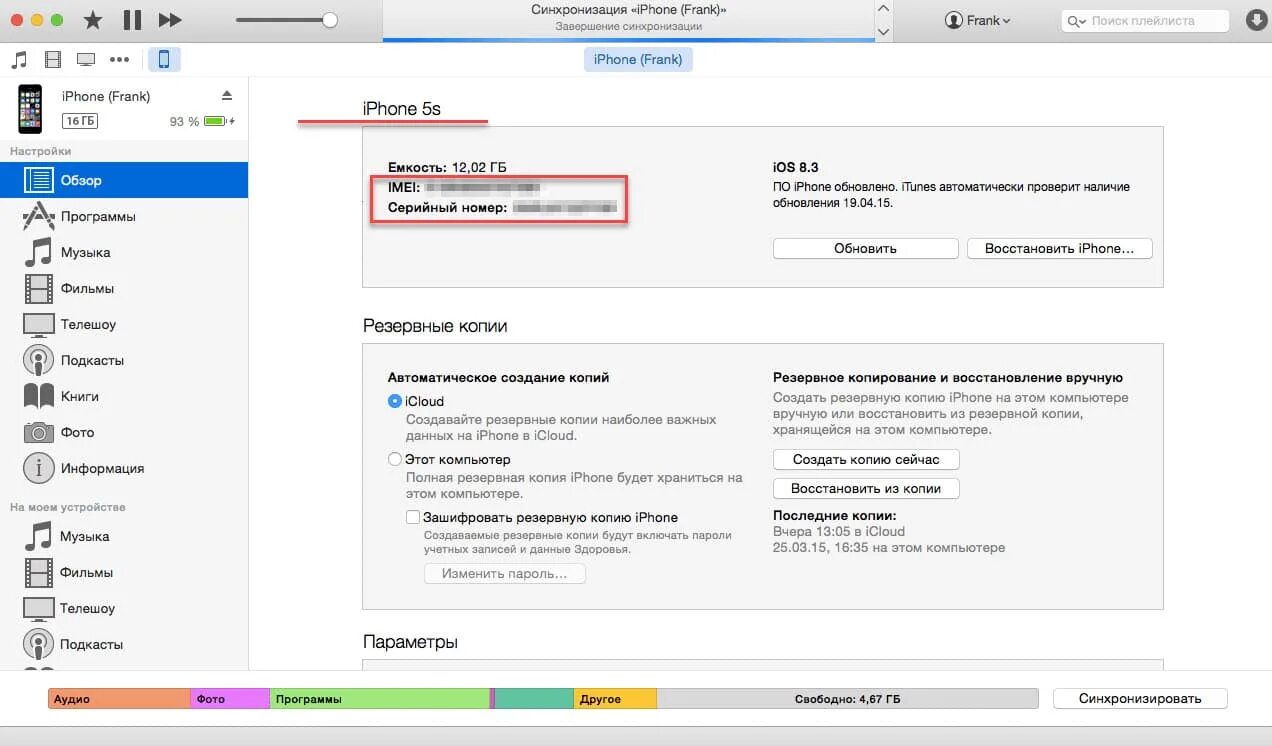Click the Фото camera icon in sidebar
Screen dimensions: 1272x746
tap(38, 432)
